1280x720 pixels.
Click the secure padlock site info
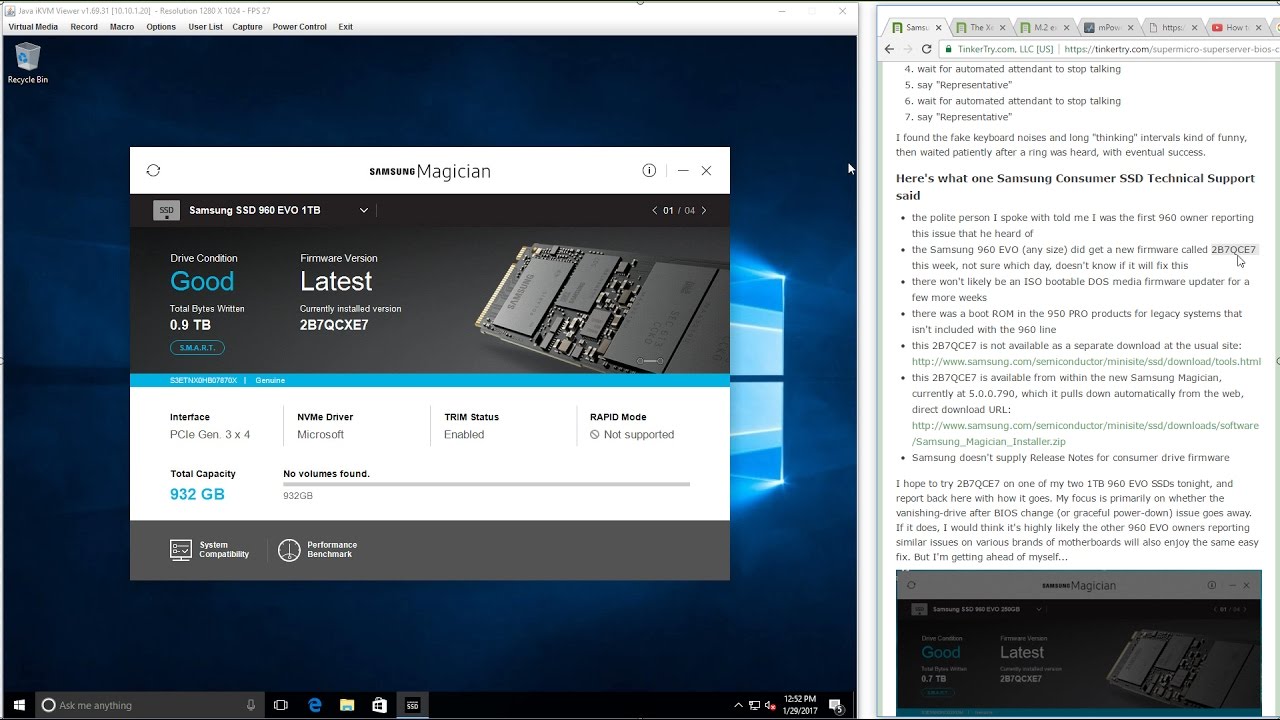coord(948,48)
